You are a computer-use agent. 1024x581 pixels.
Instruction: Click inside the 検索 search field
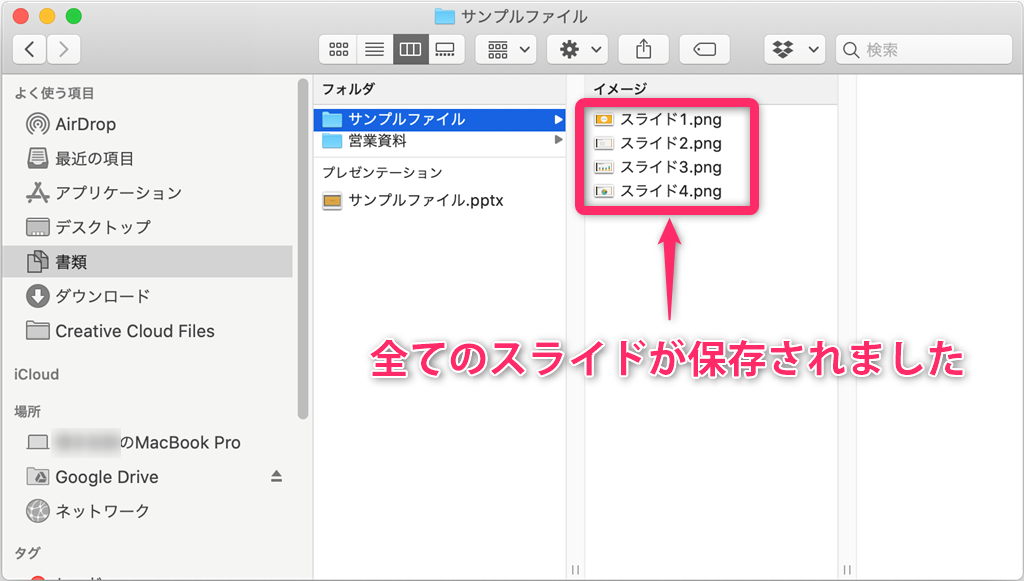[x=930, y=49]
